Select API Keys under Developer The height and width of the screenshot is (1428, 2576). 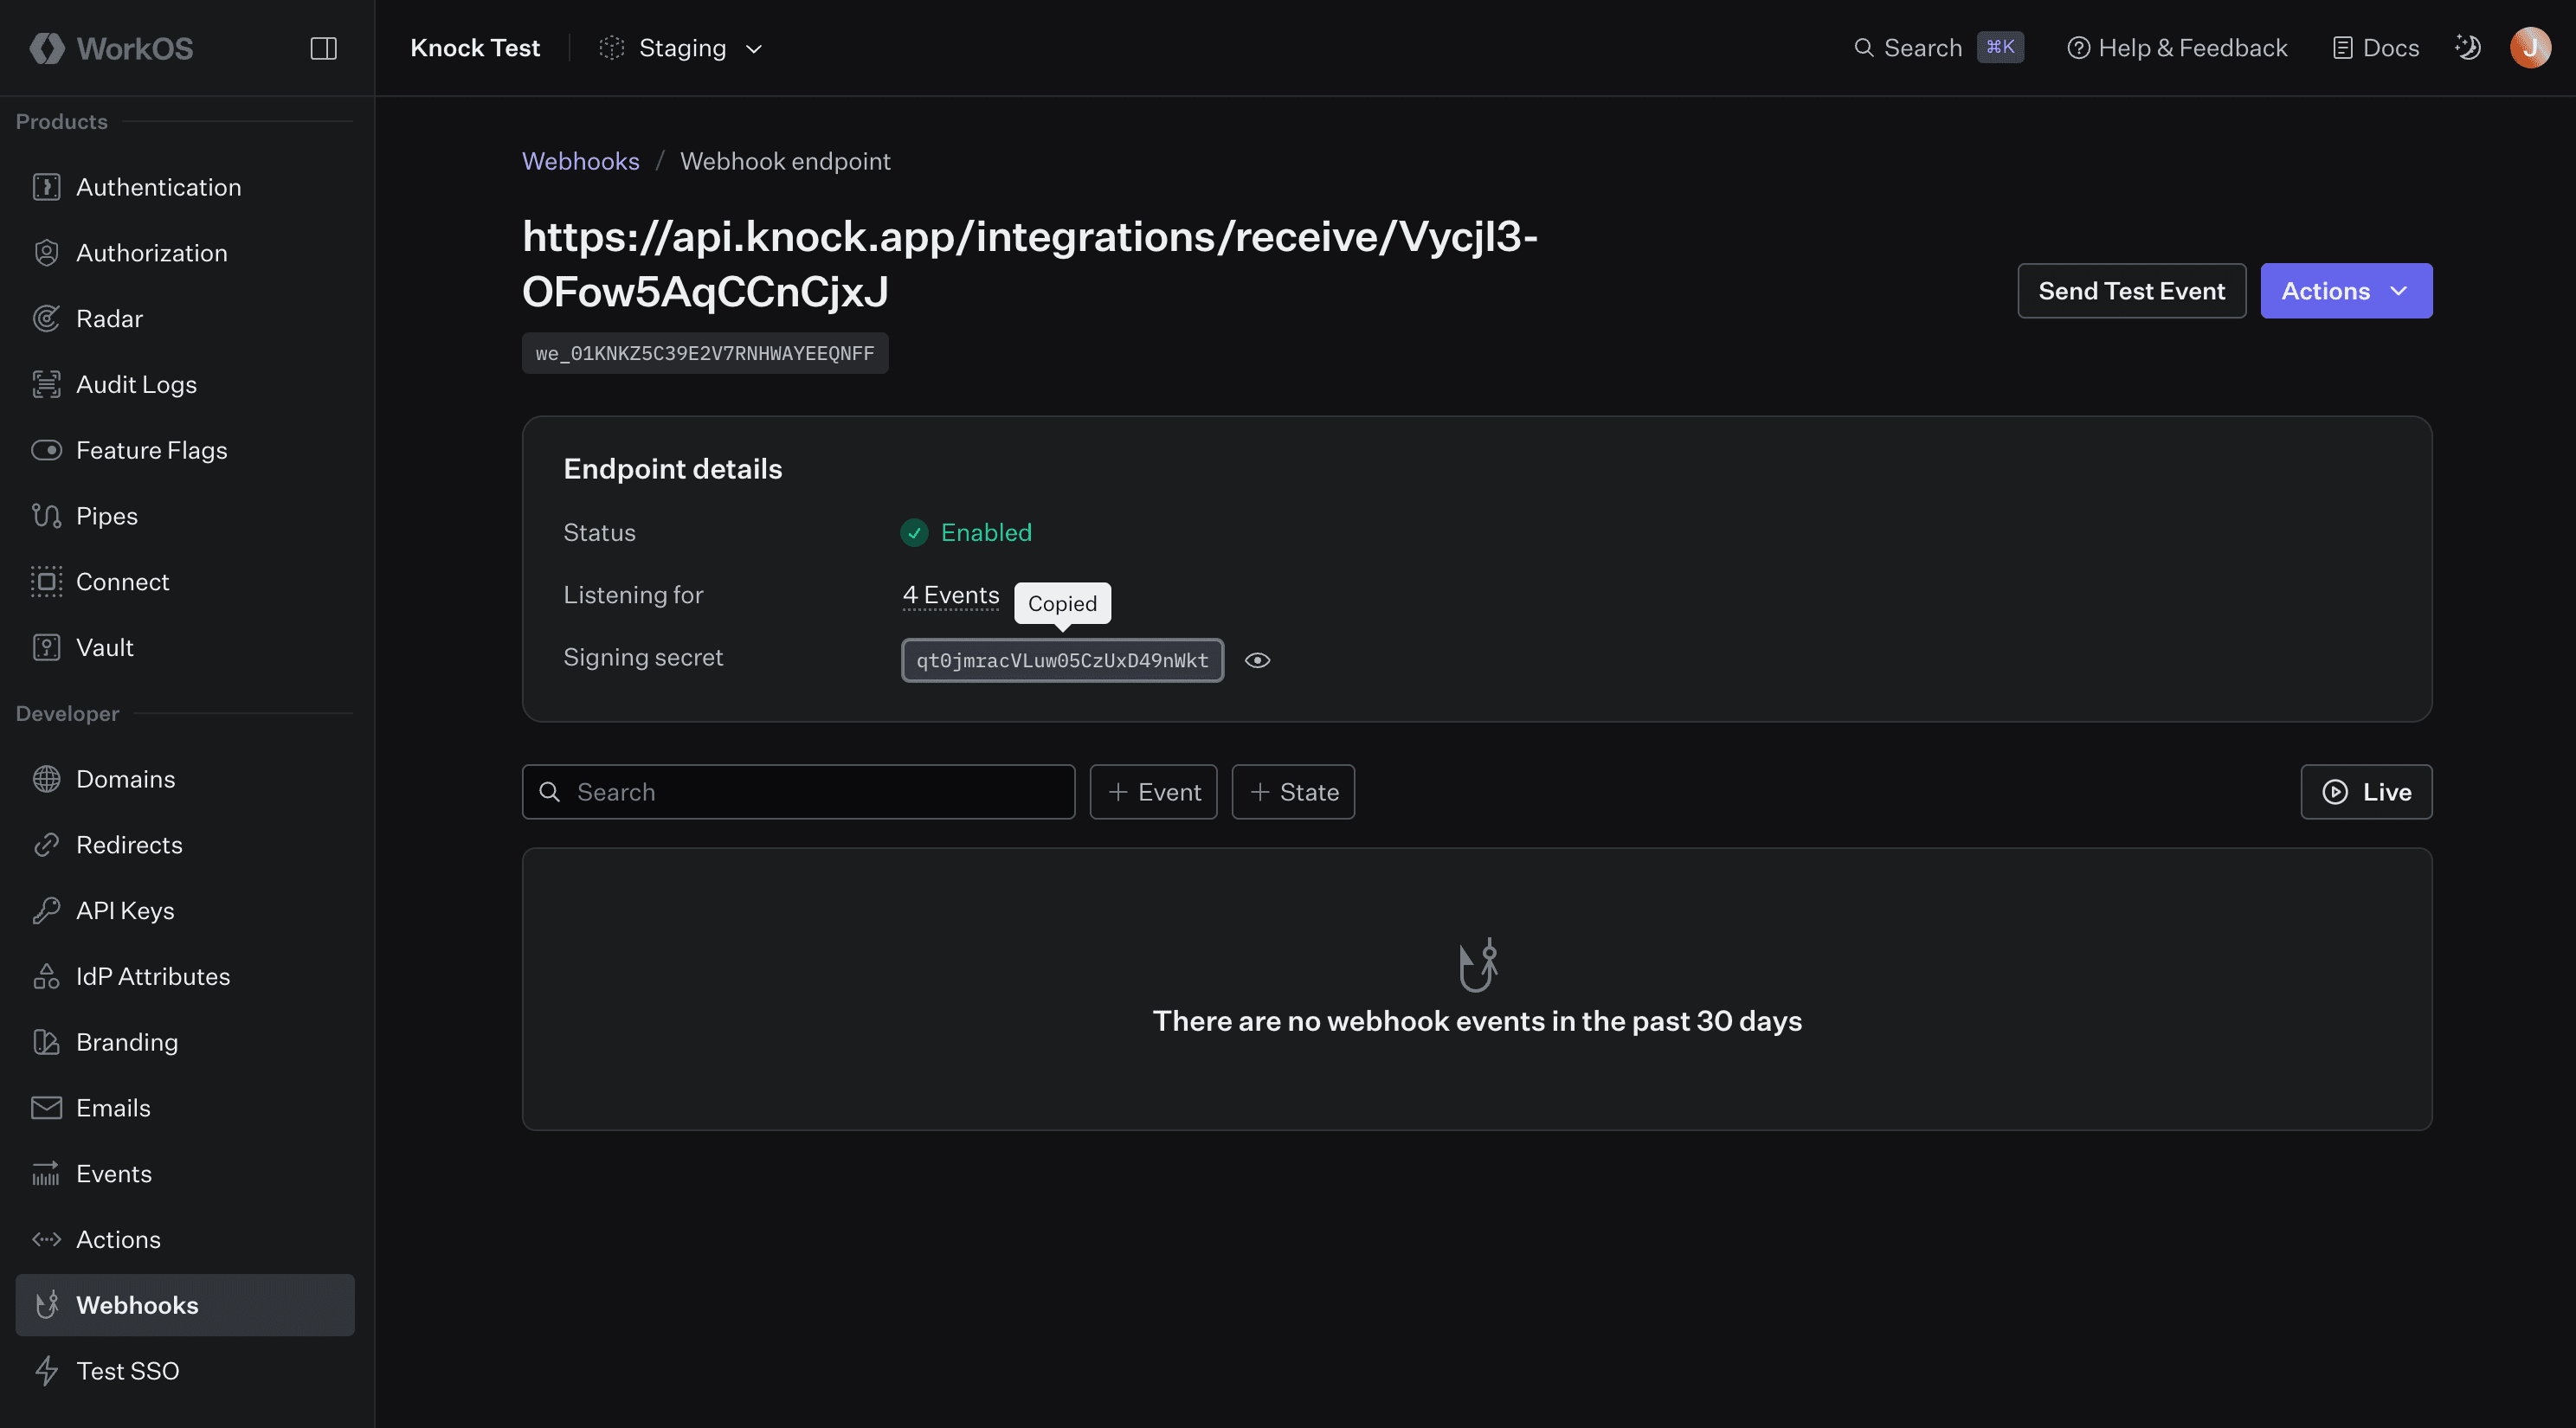(125, 910)
